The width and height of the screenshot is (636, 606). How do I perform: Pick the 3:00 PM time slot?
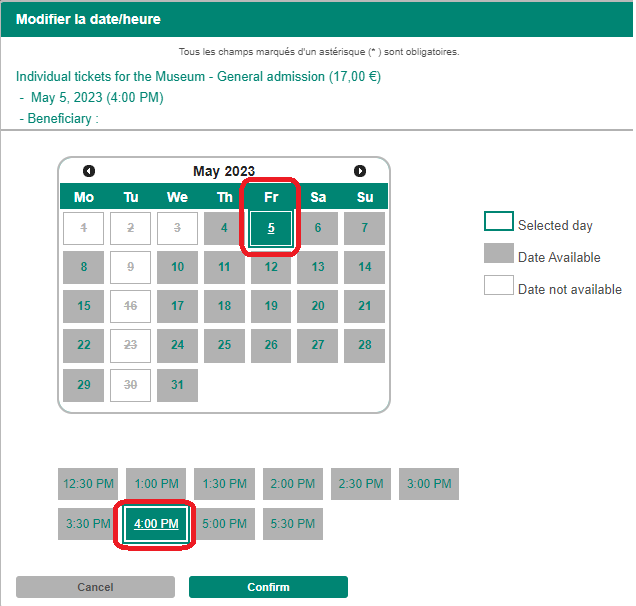[x=429, y=484]
